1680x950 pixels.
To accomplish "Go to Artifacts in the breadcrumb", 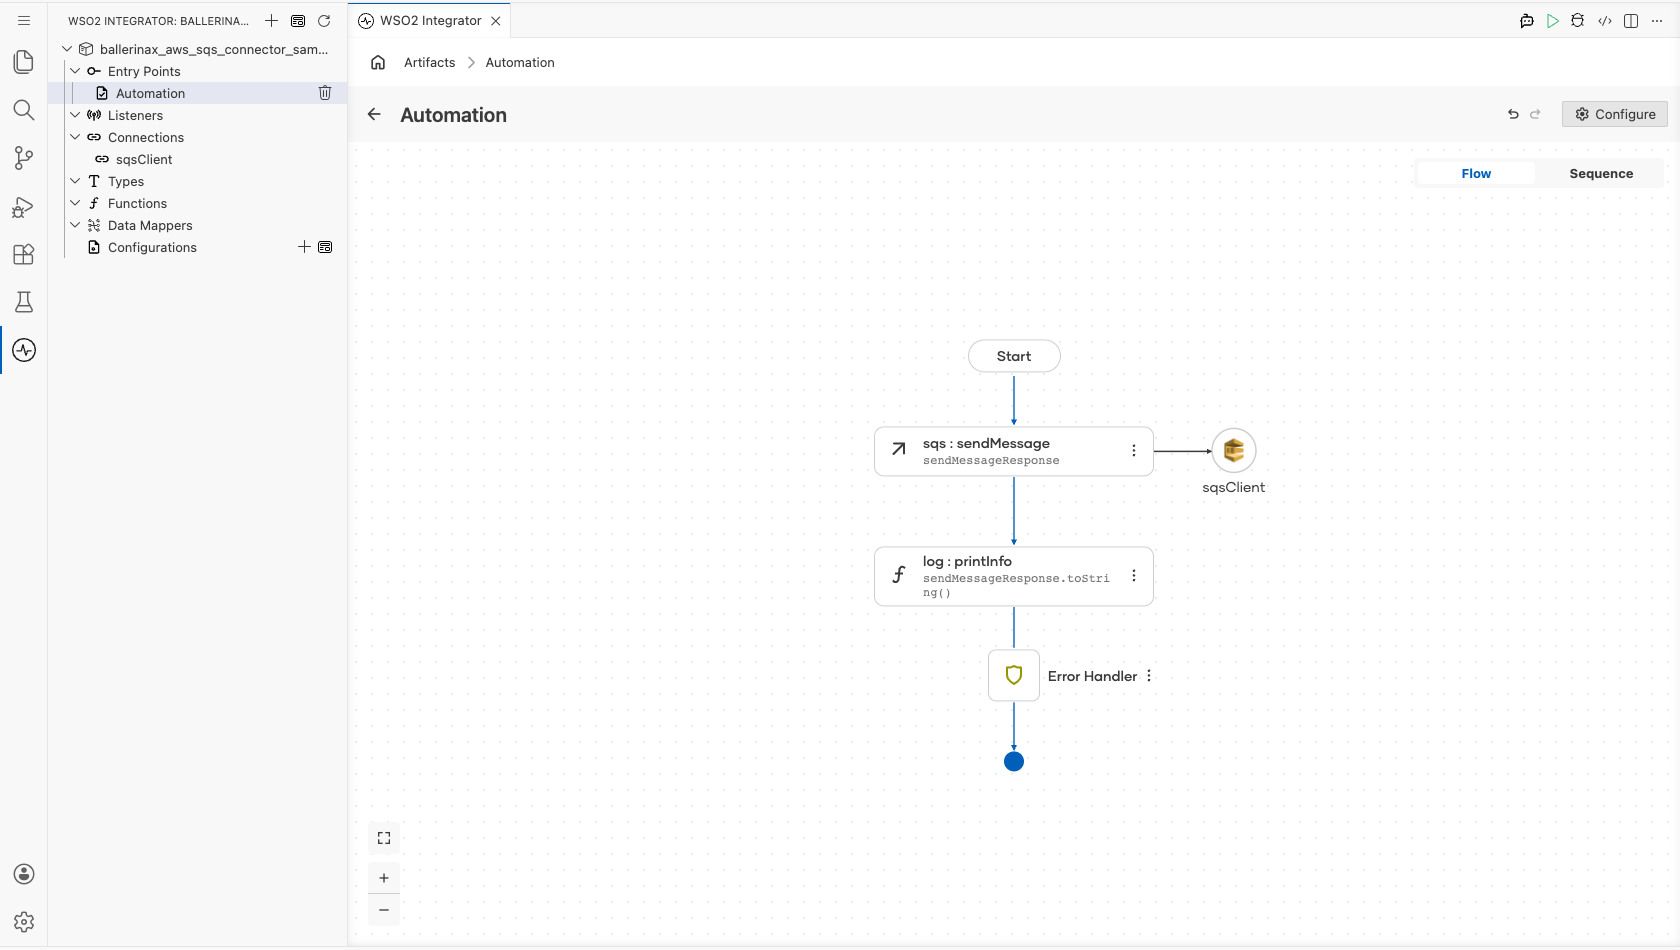I will point(430,62).
